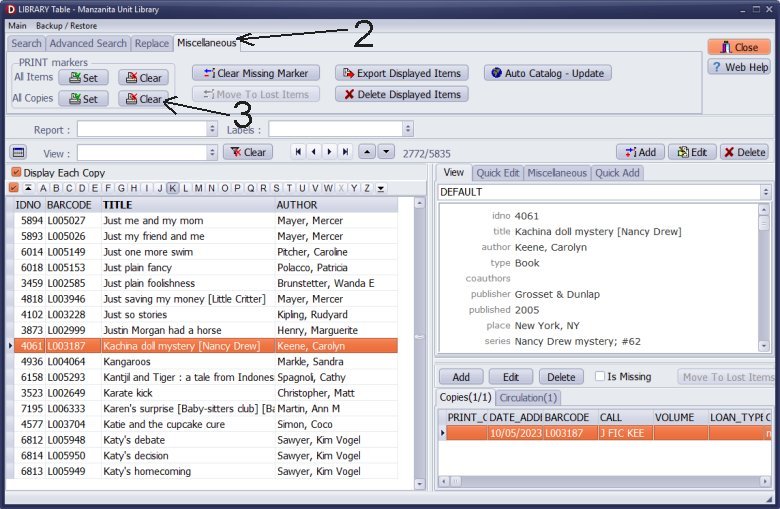The image size is (780, 509).
Task: Sort by the TITLE column header
Action: pyautogui.click(x=188, y=205)
